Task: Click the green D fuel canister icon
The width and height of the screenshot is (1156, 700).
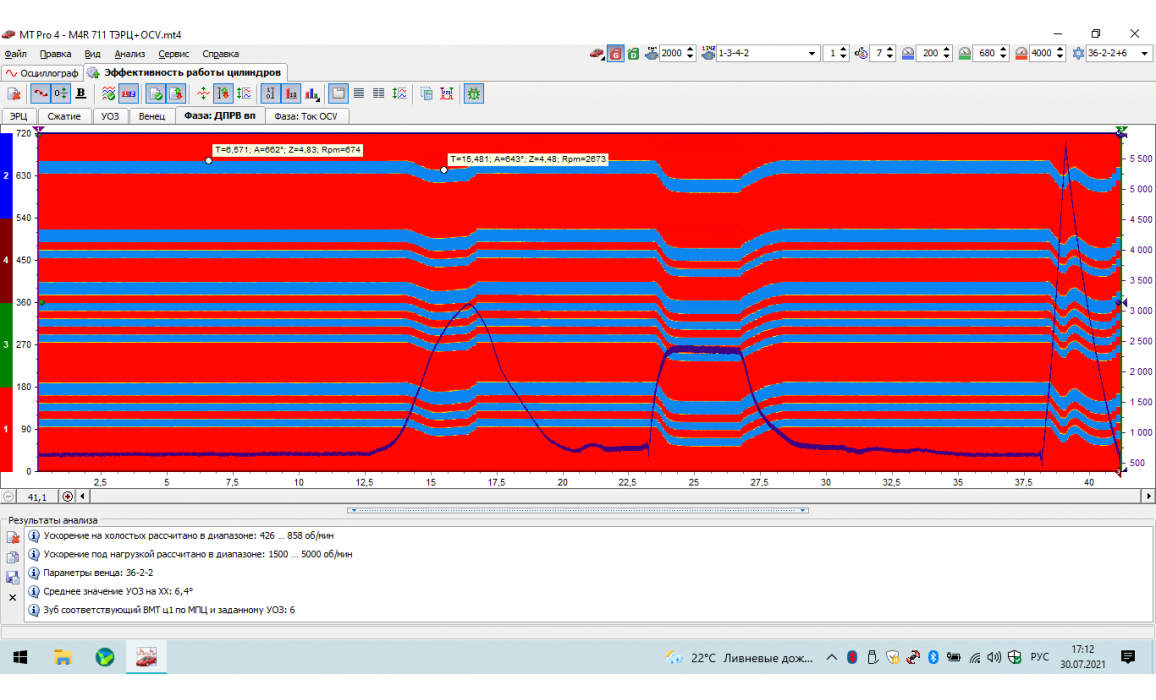Action: point(634,53)
